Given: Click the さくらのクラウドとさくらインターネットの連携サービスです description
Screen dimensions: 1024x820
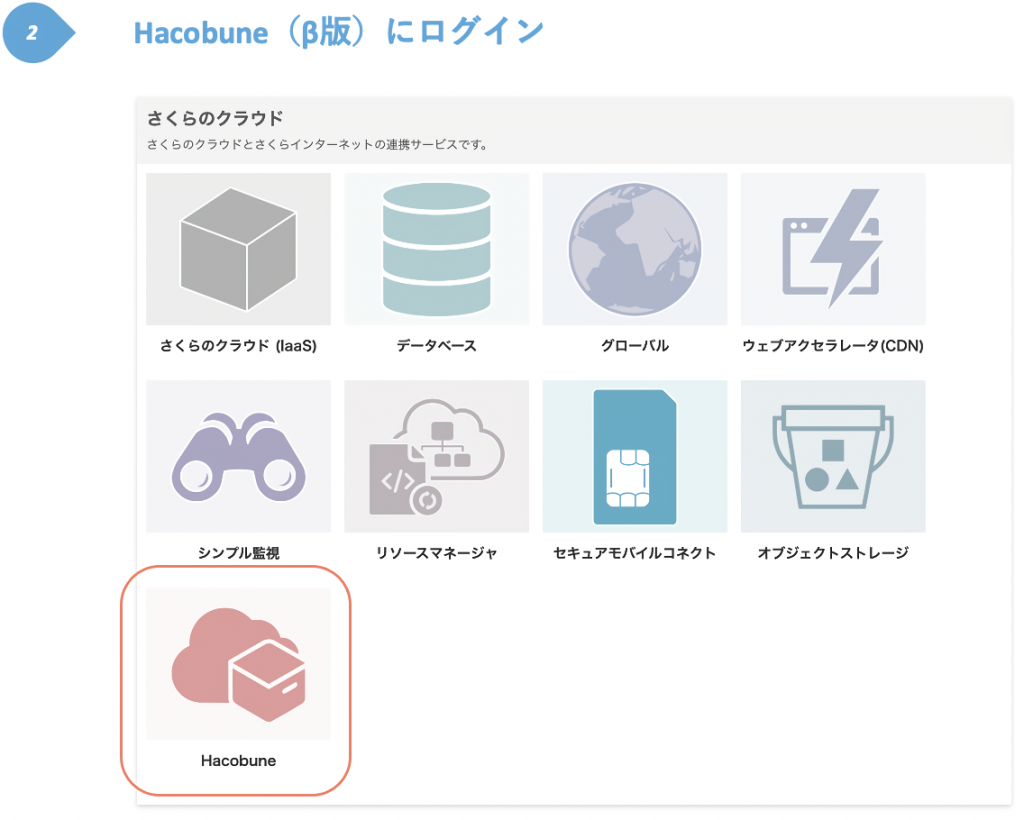Looking at the screenshot, I should pyautogui.click(x=317, y=145).
